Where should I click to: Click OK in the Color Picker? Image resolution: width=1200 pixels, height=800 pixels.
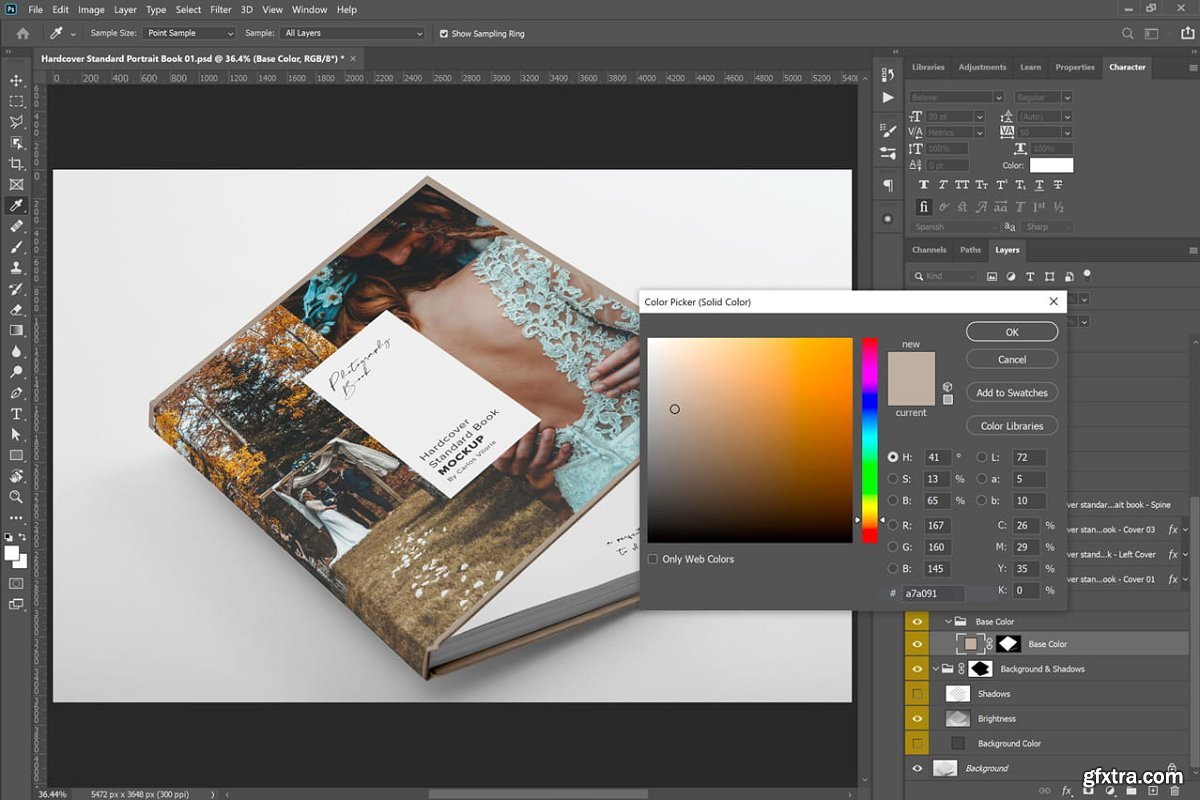pyautogui.click(x=1011, y=332)
